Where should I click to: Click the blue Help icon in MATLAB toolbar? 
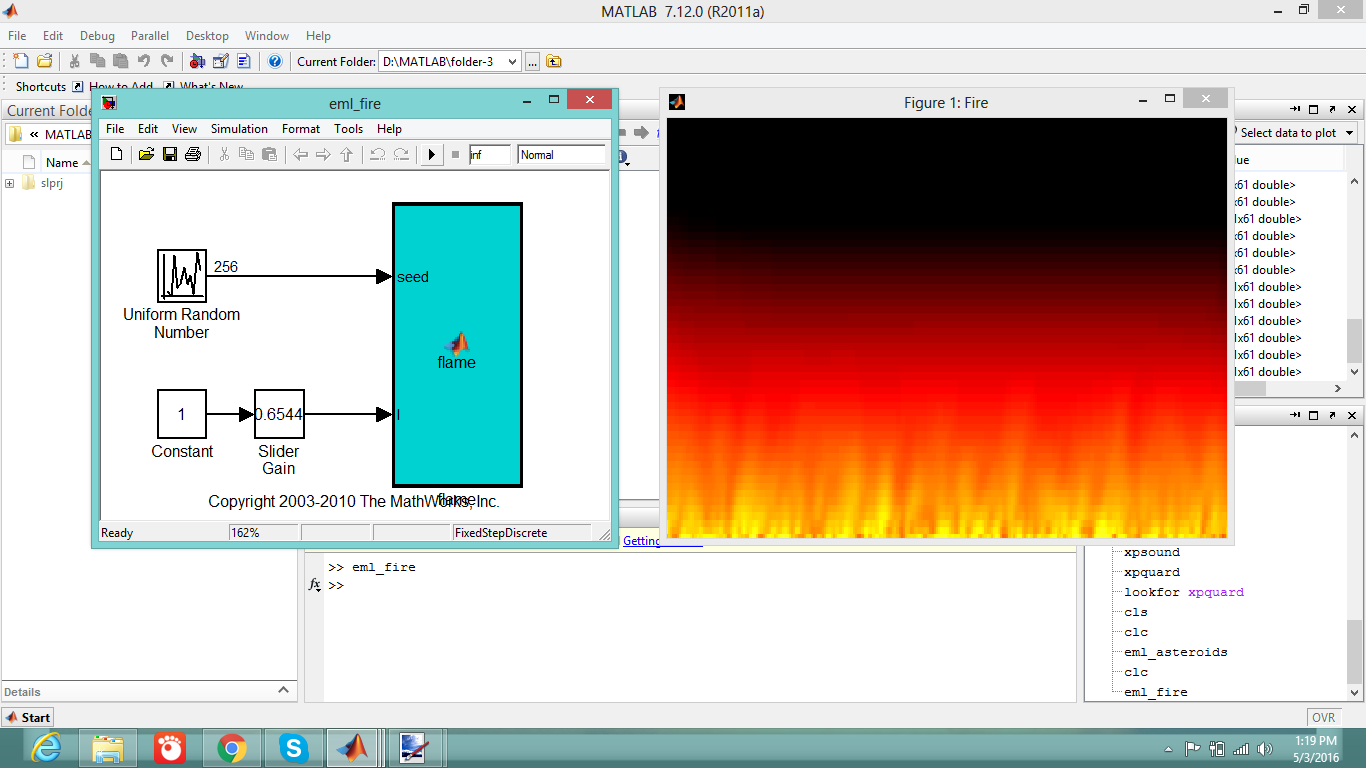tap(275, 61)
